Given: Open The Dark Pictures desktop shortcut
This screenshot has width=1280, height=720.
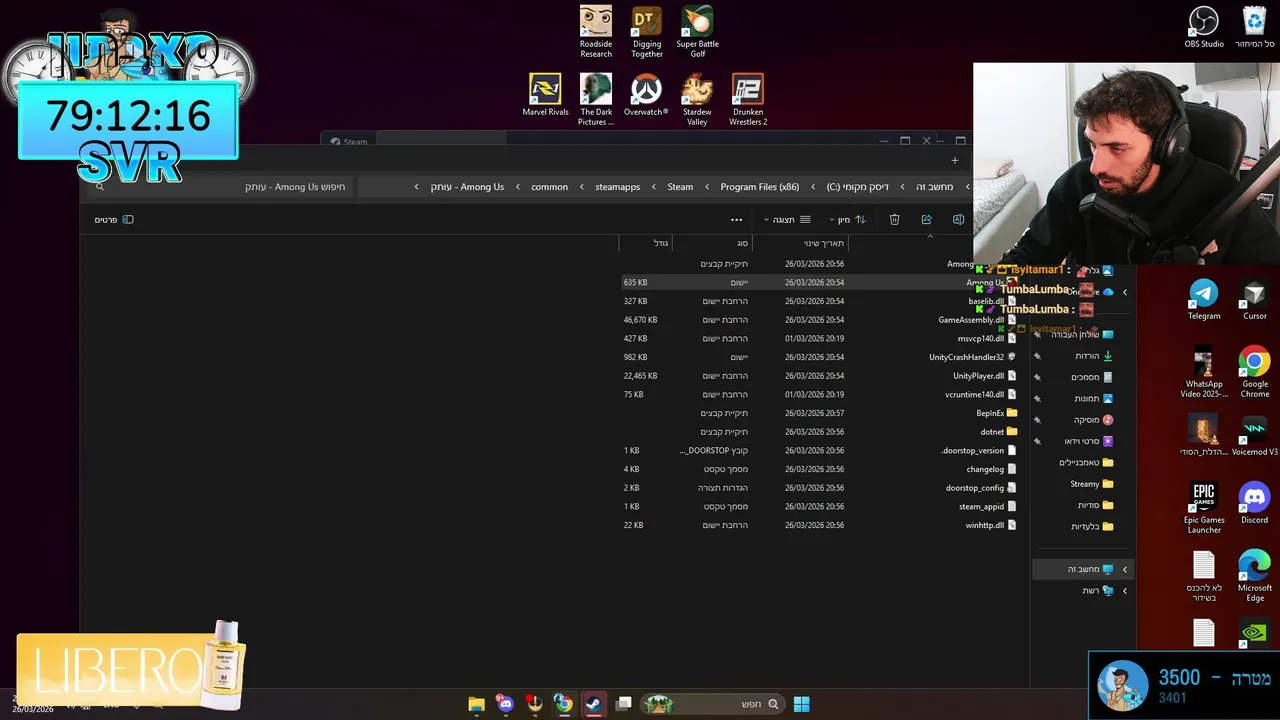Looking at the screenshot, I should [x=596, y=100].
